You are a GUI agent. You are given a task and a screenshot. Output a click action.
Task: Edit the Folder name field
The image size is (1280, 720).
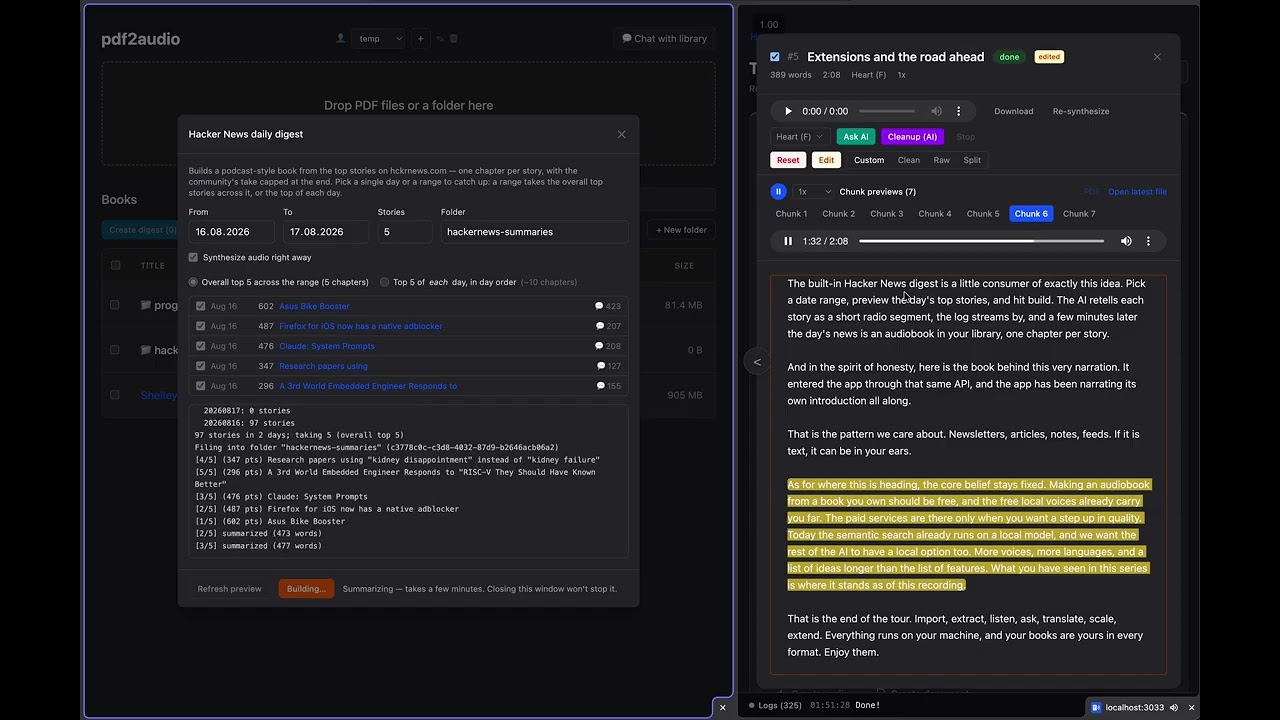pos(534,232)
